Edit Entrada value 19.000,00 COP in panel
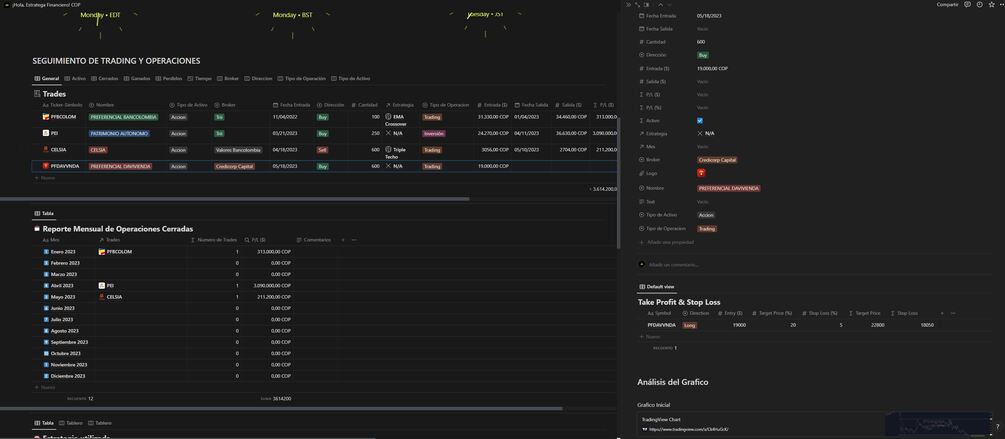1005x439 pixels. tap(712, 68)
